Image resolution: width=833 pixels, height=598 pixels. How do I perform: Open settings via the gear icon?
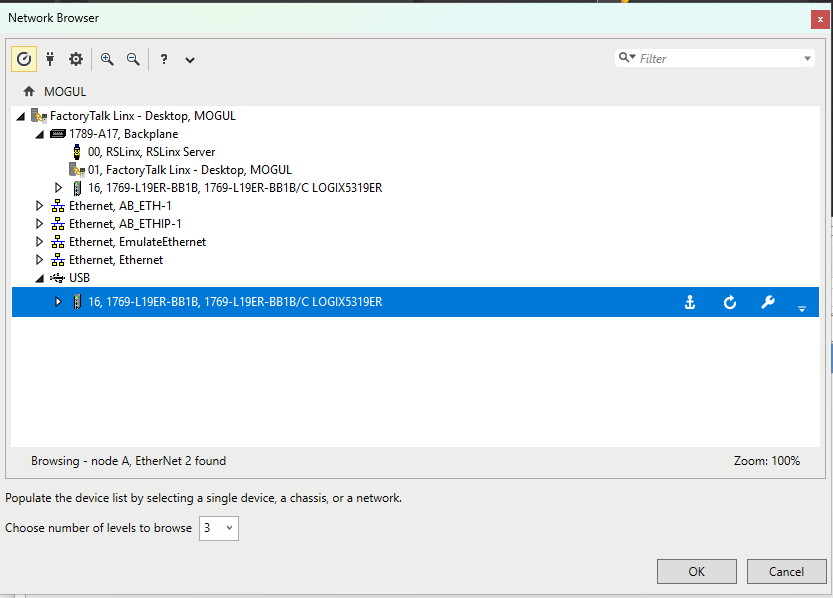(76, 59)
